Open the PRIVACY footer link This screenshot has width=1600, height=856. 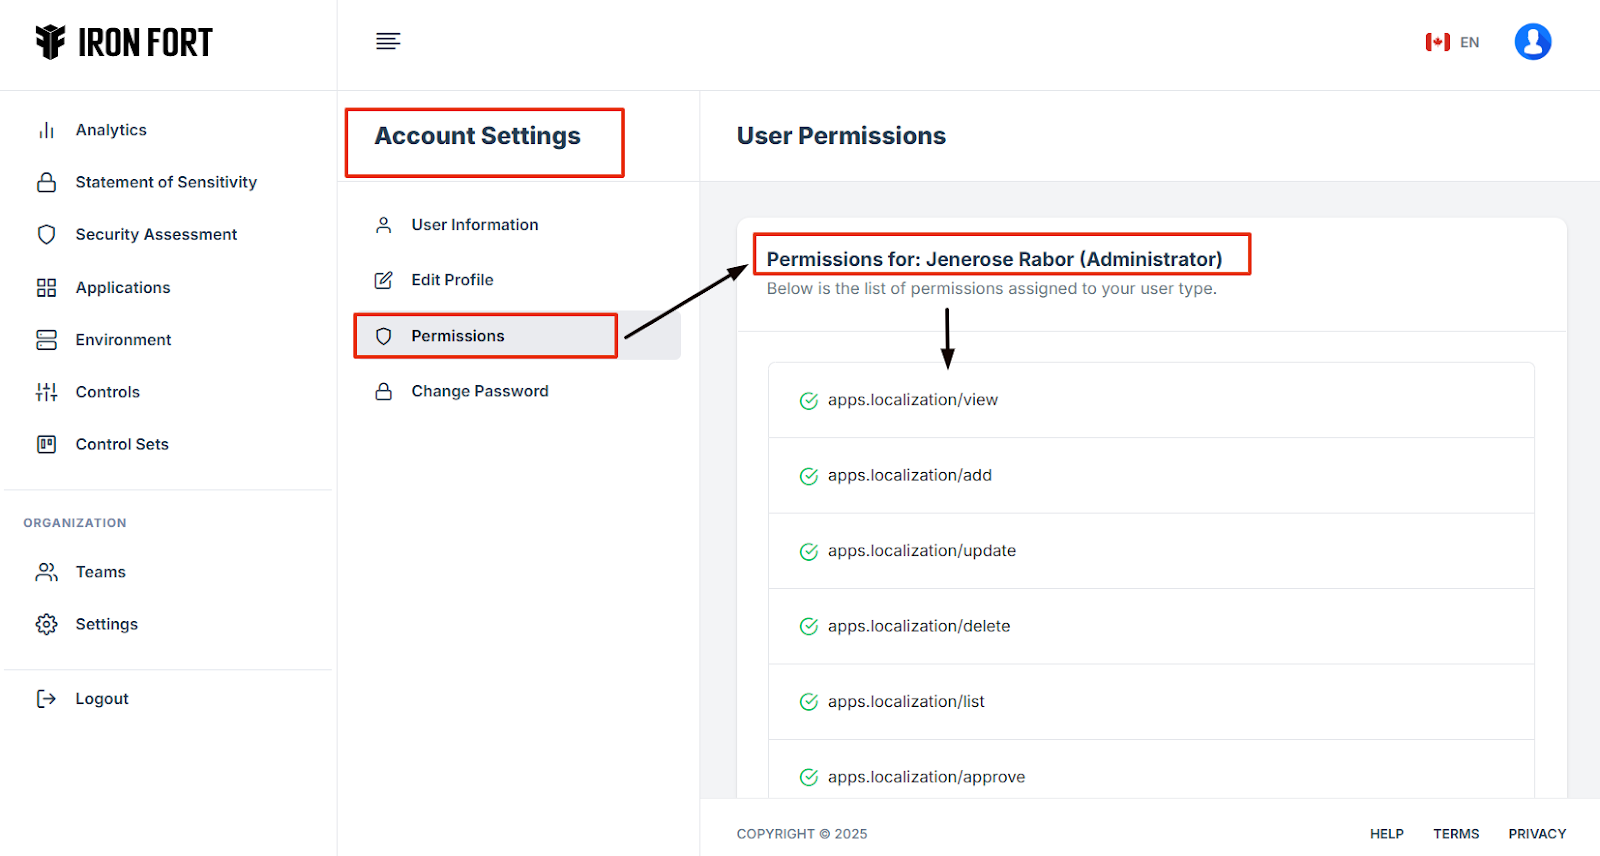pos(1537,834)
